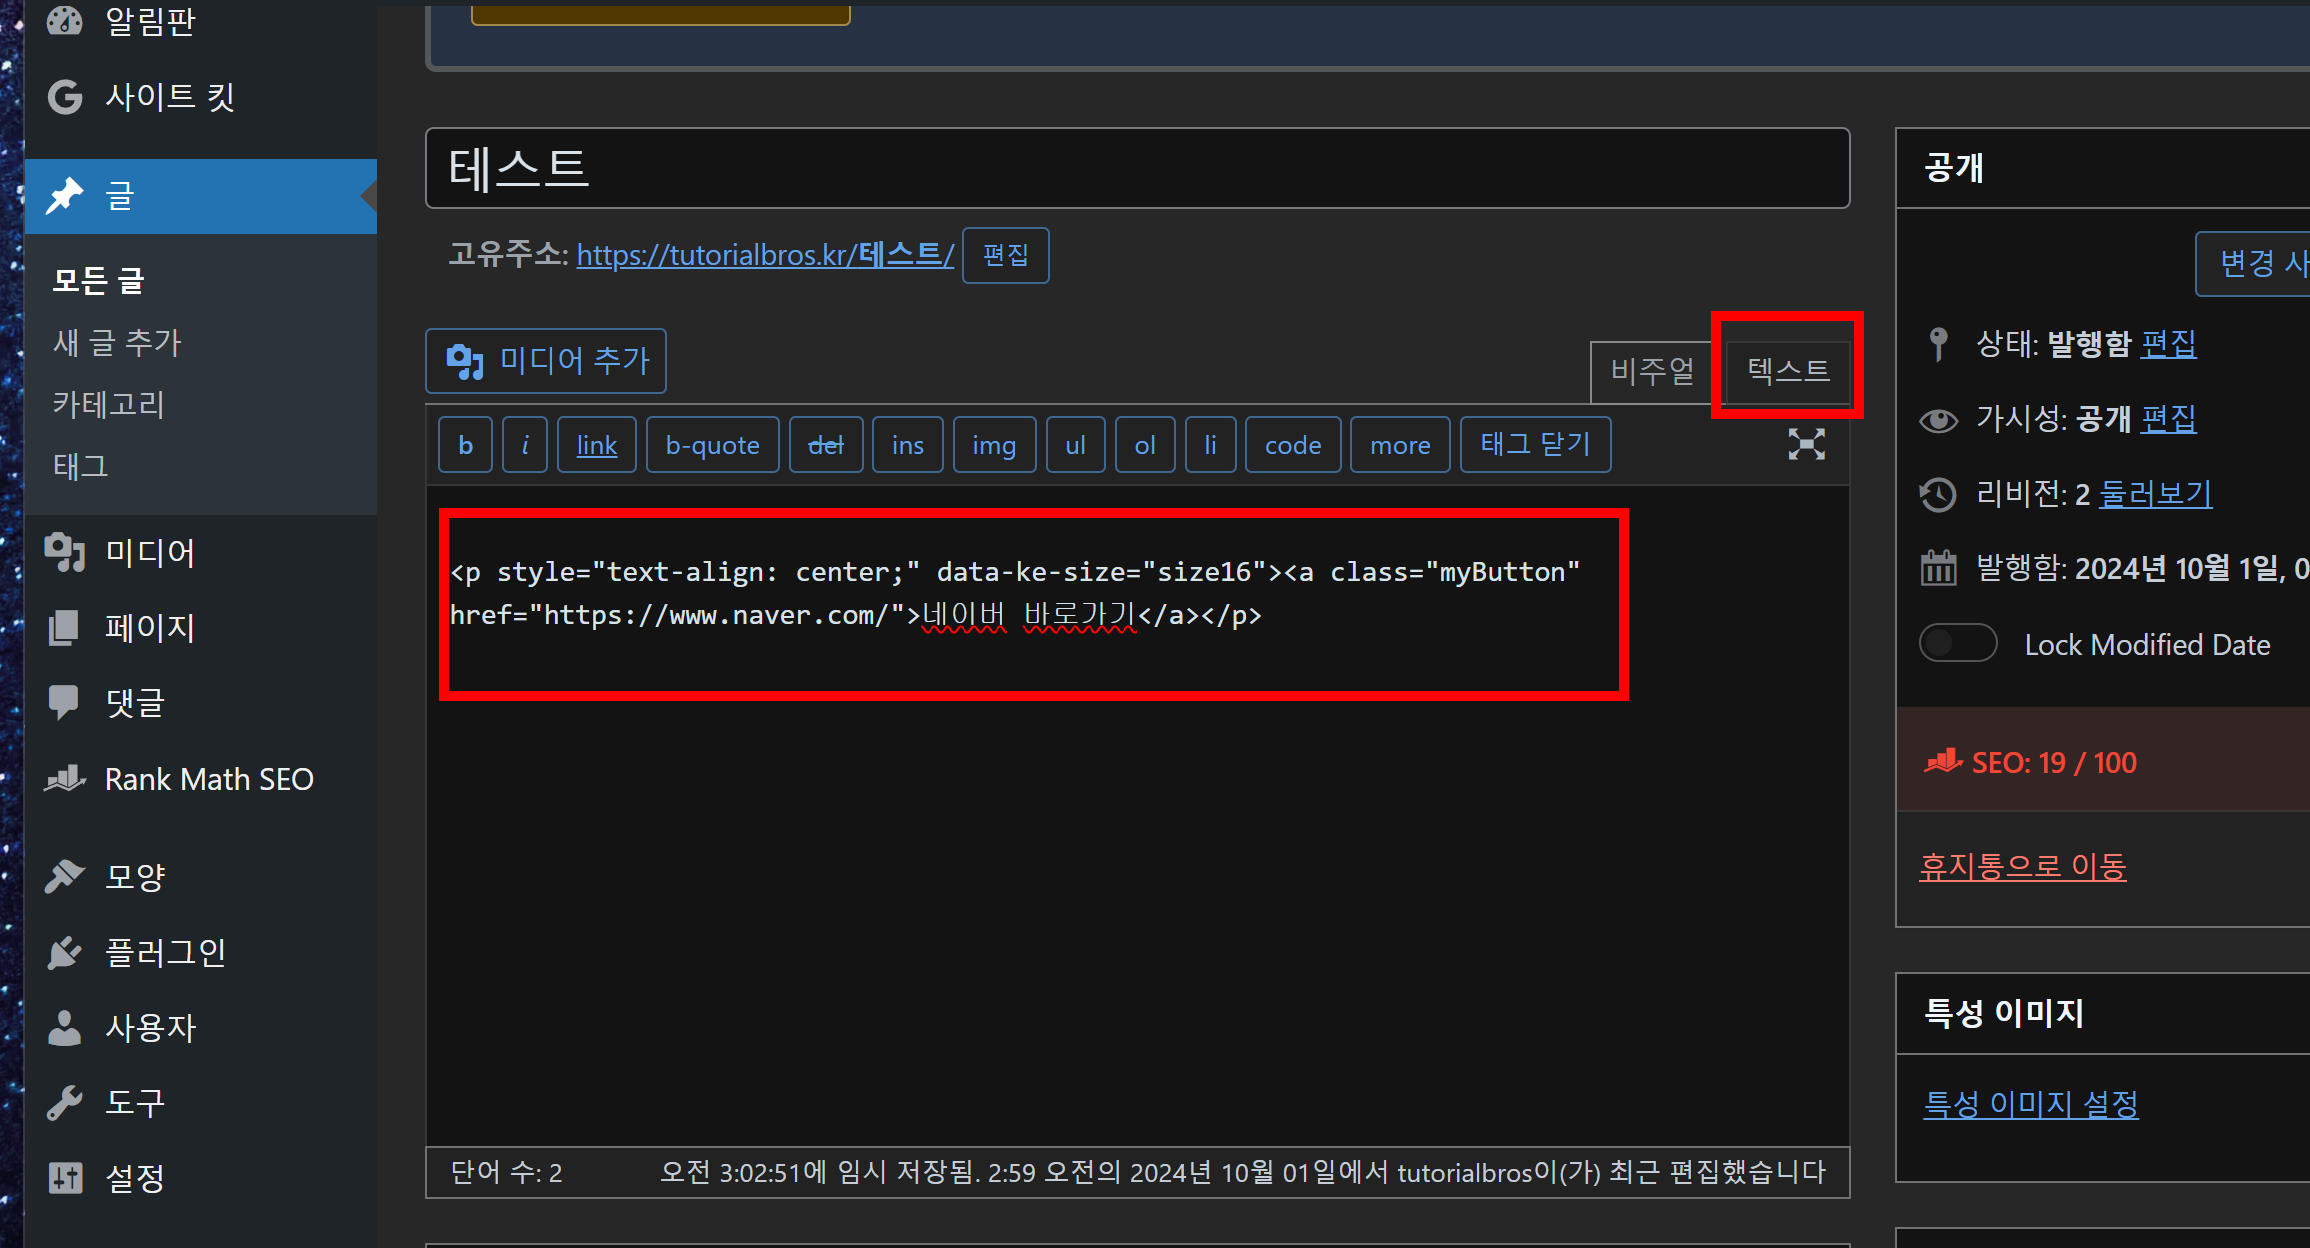2310x1248 pixels.
Task: Click the permalink 편집 button
Action: 1005,255
